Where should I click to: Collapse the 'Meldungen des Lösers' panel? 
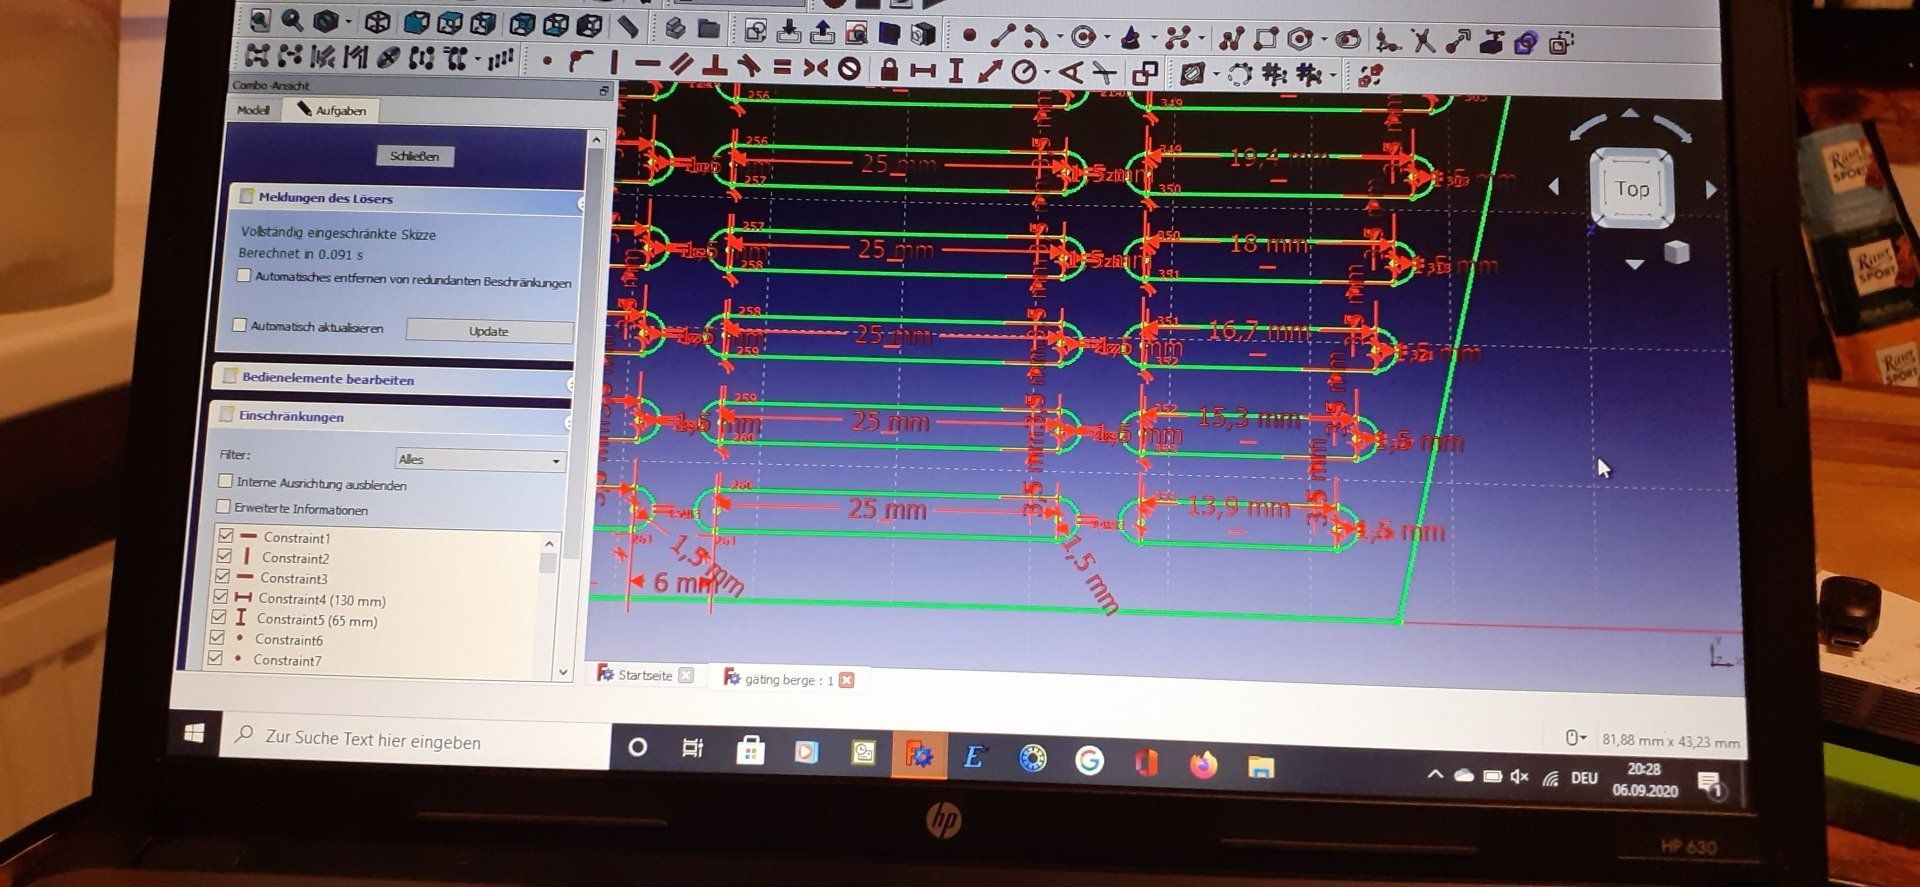(580, 204)
